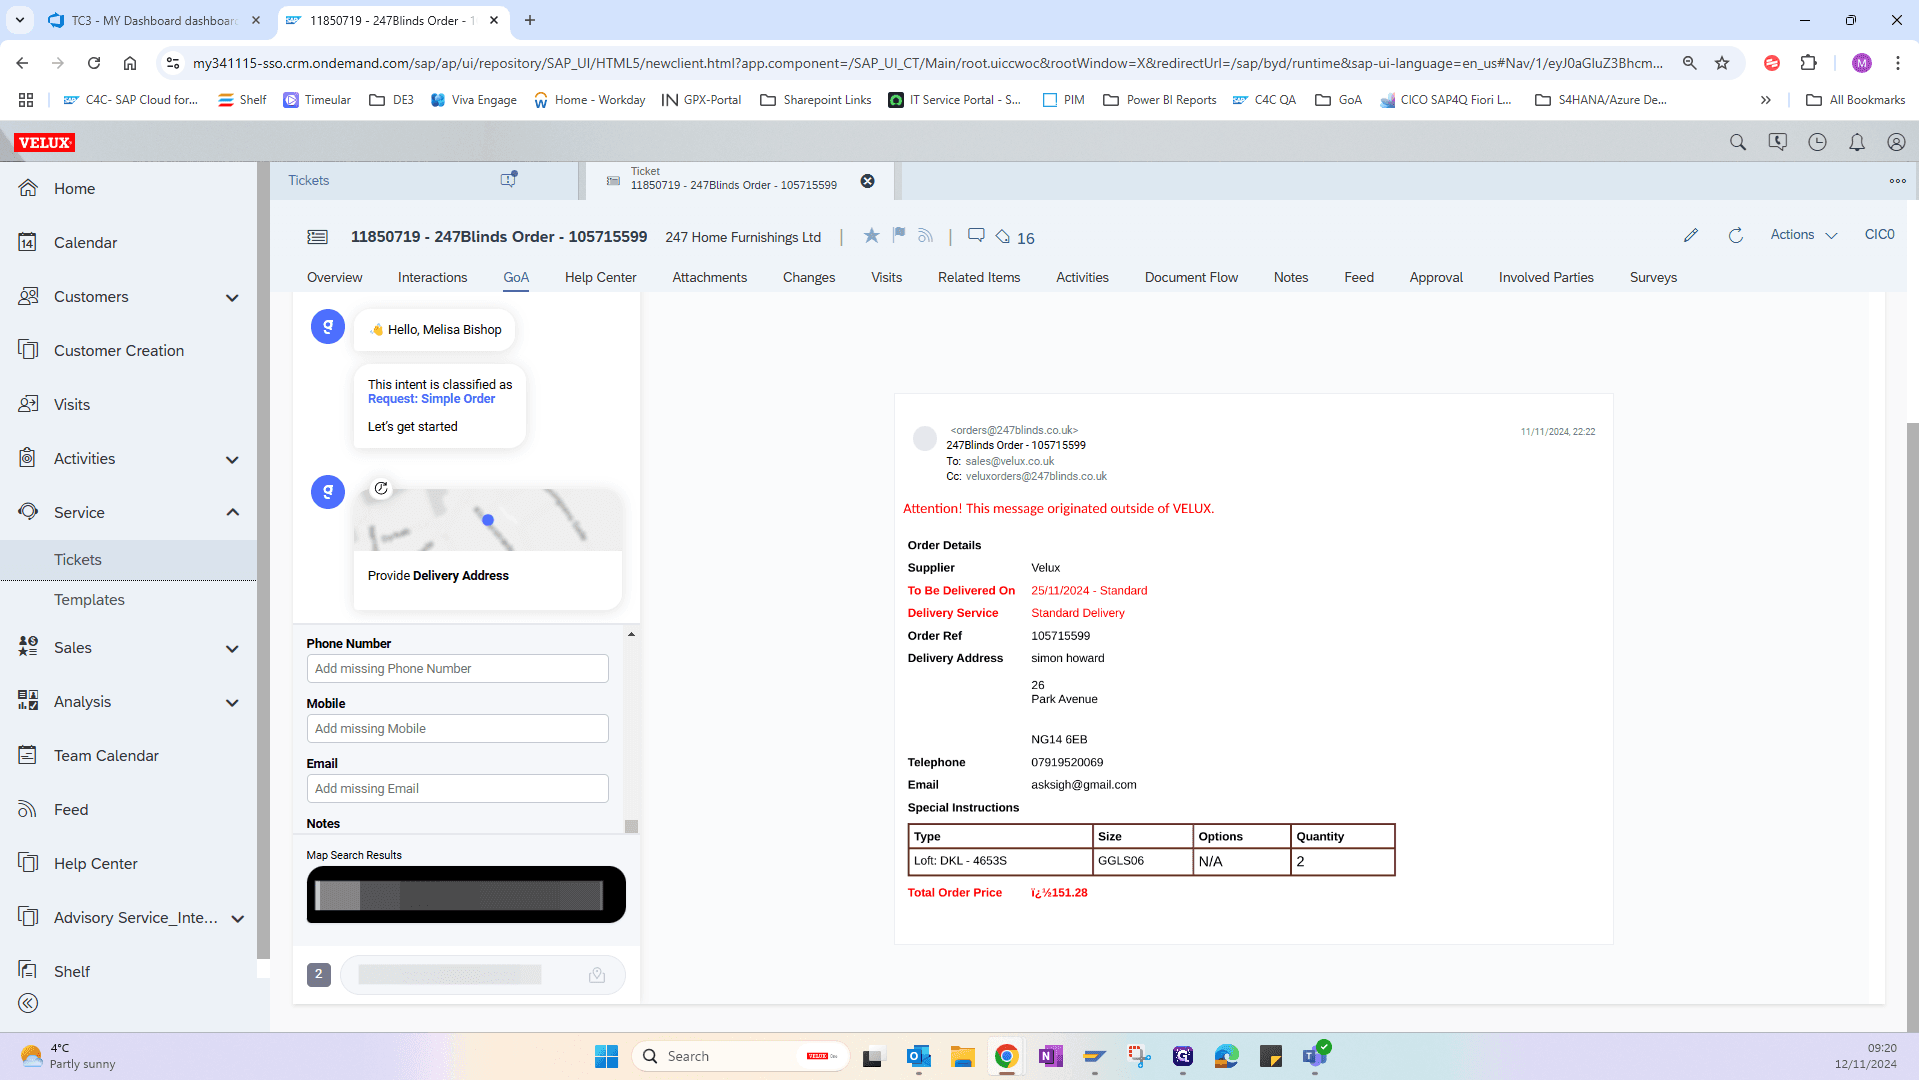Viewport: 1919px width, 1080px height.
Task: Collapse the sidebar navigation panel
Action: 28,1003
